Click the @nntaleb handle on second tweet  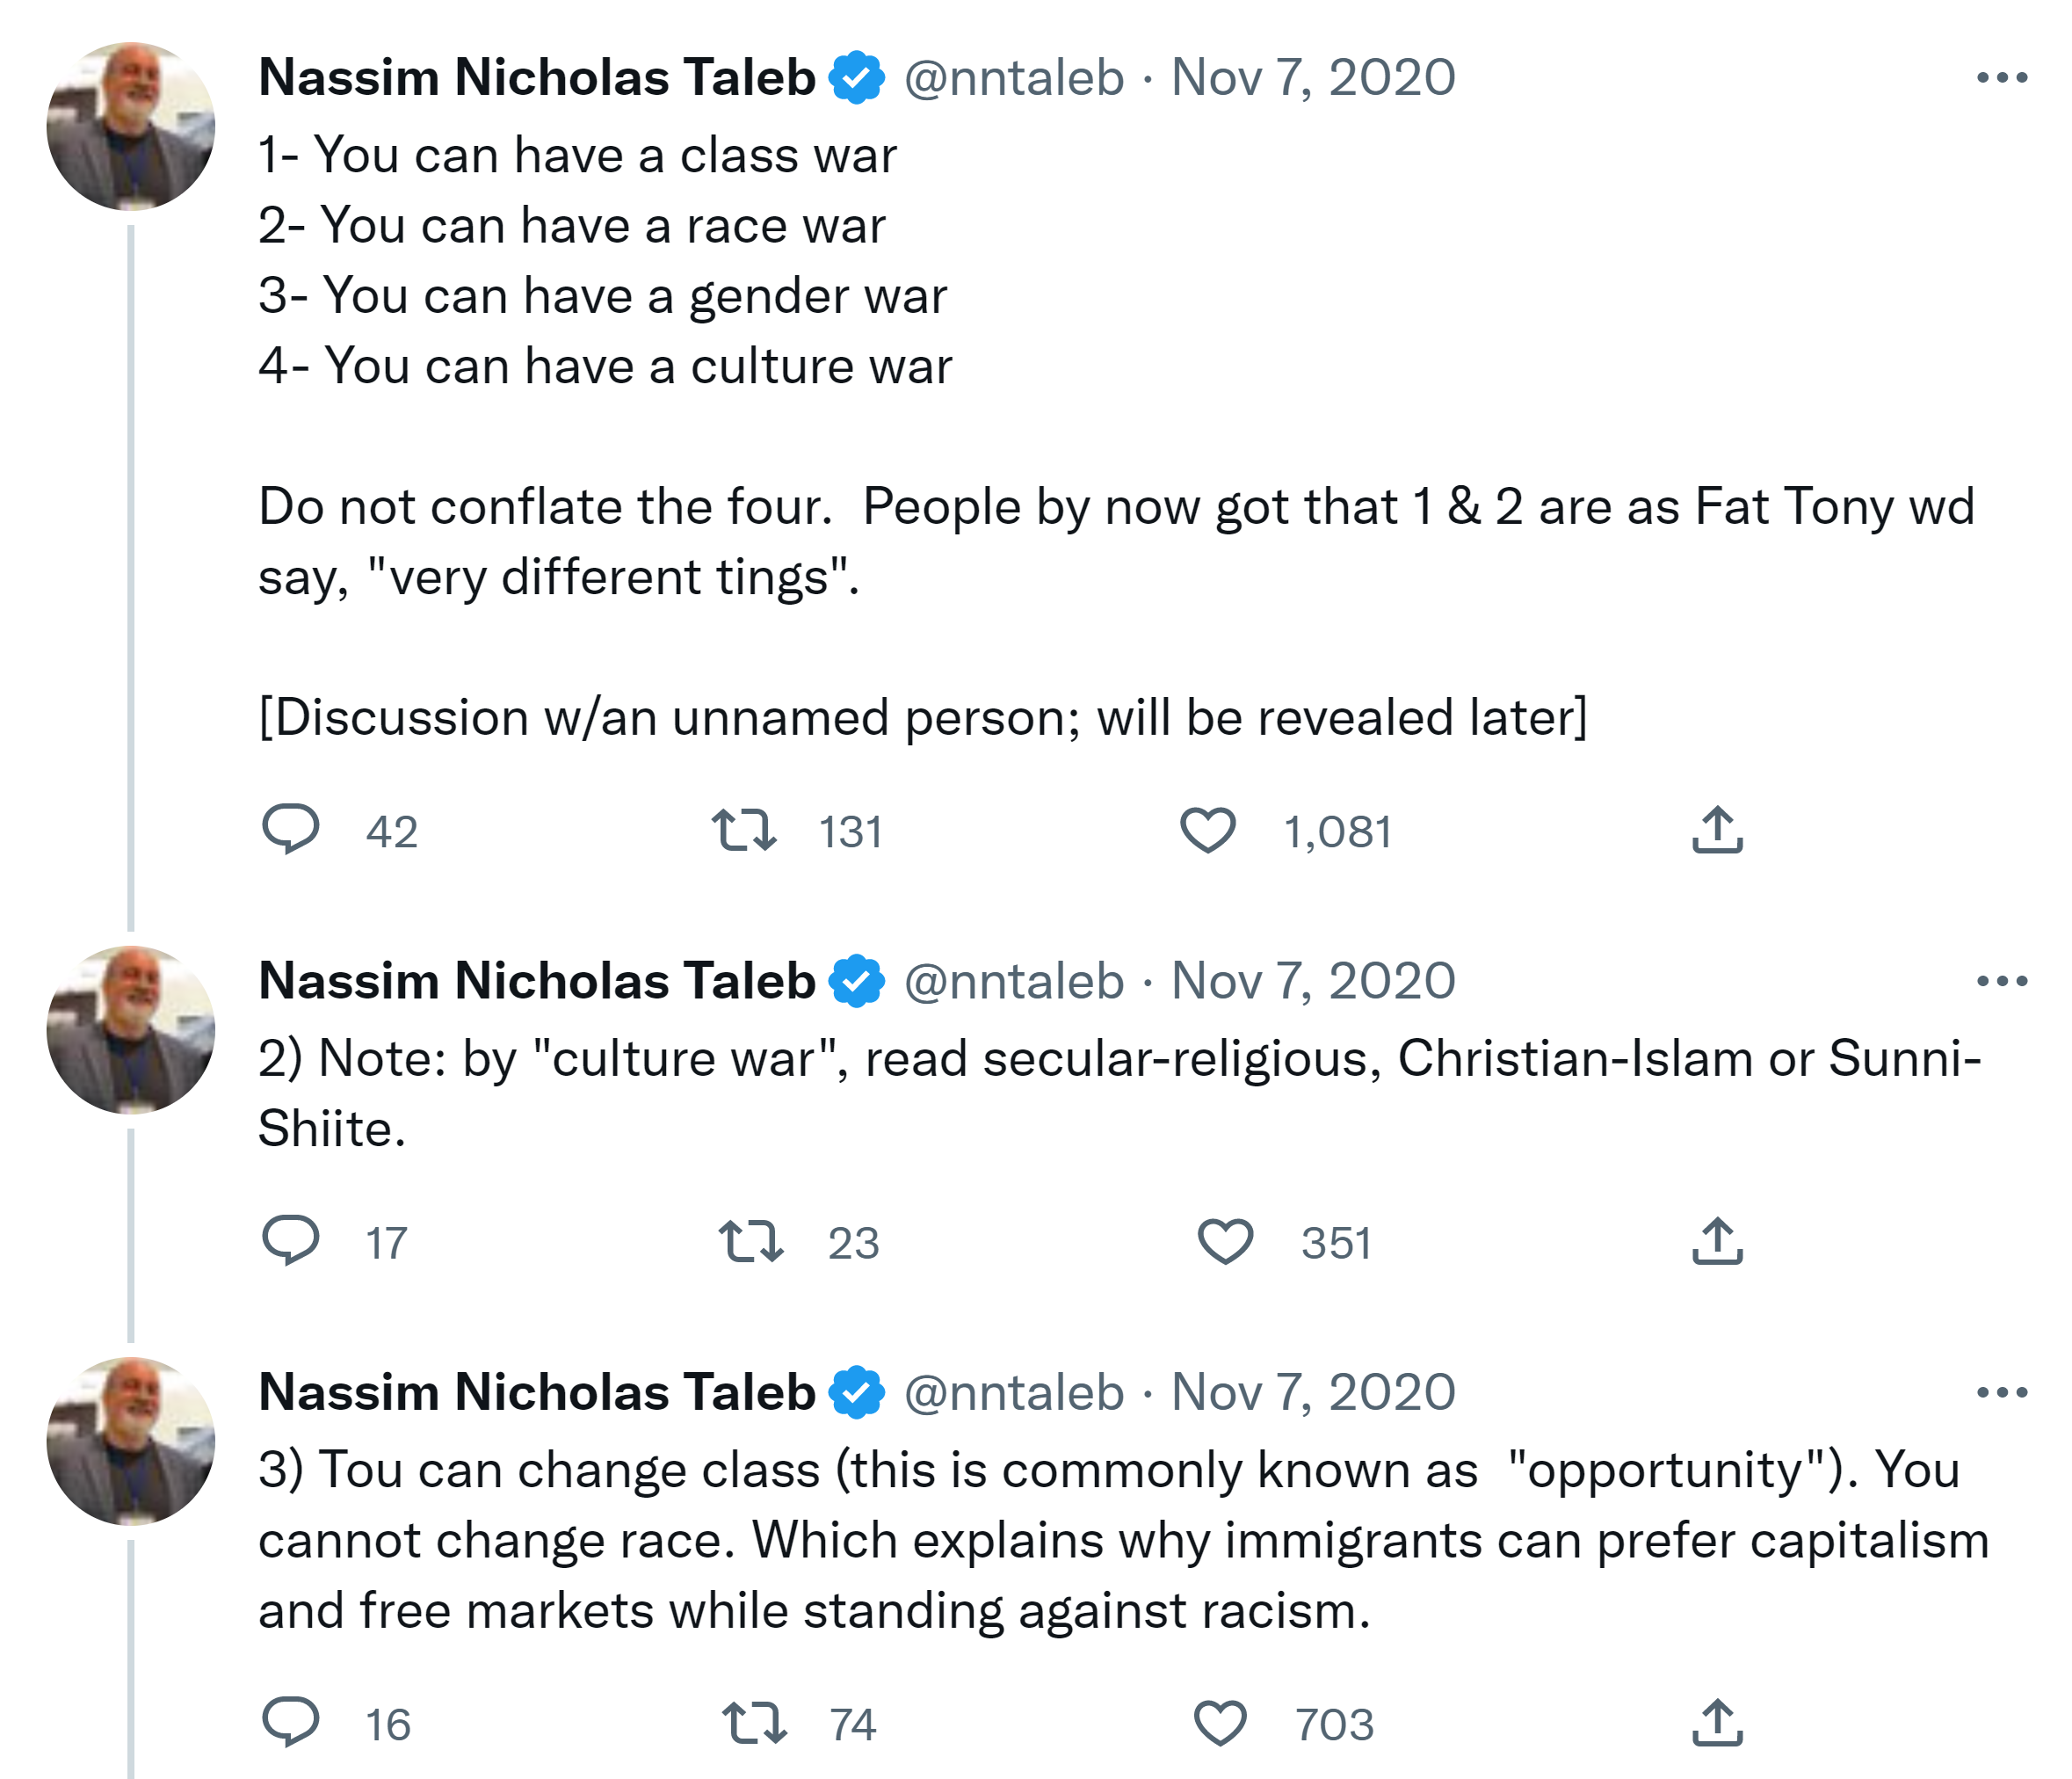(x=1014, y=981)
